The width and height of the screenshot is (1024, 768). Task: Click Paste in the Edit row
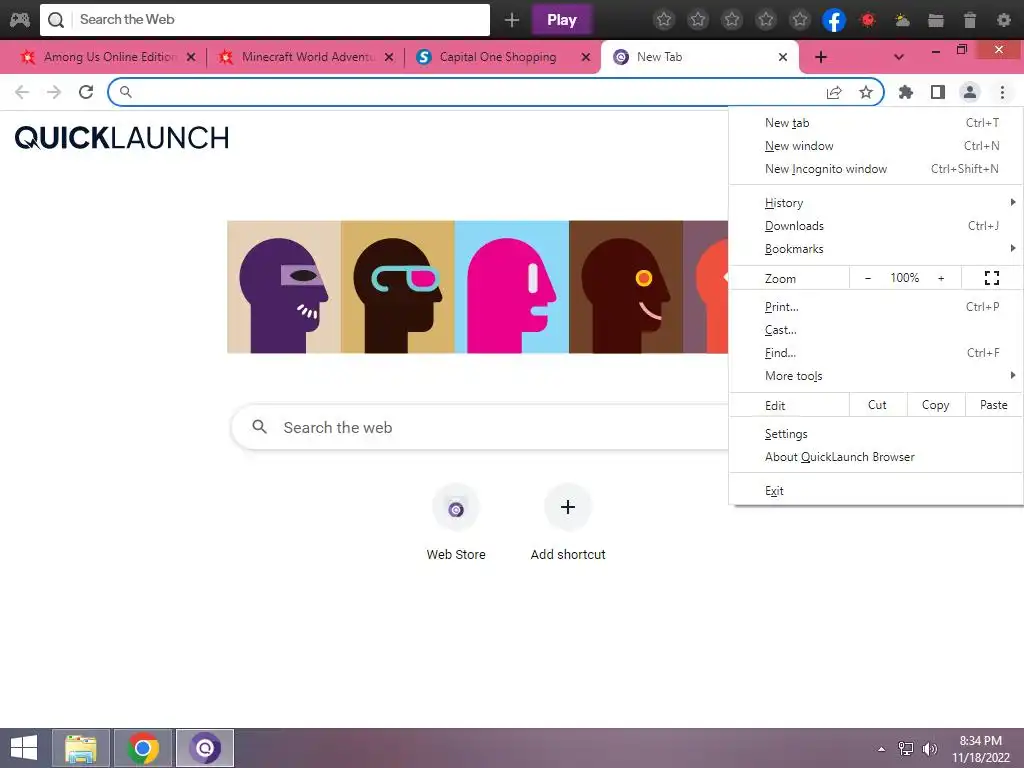tap(993, 405)
